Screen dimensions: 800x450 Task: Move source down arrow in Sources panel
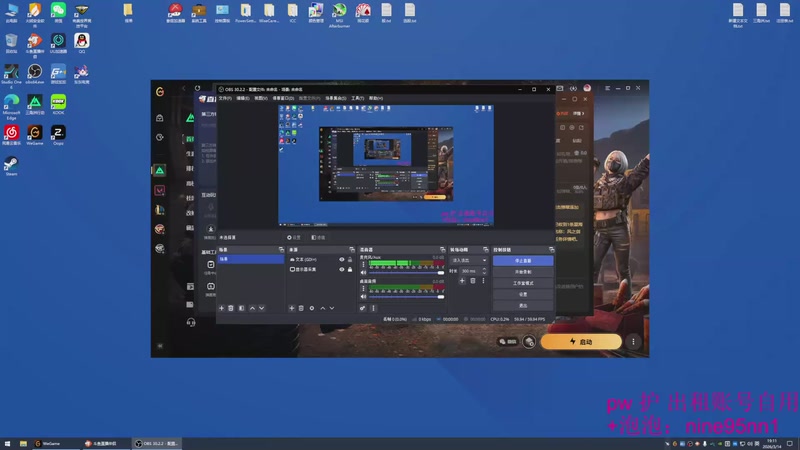[332, 308]
